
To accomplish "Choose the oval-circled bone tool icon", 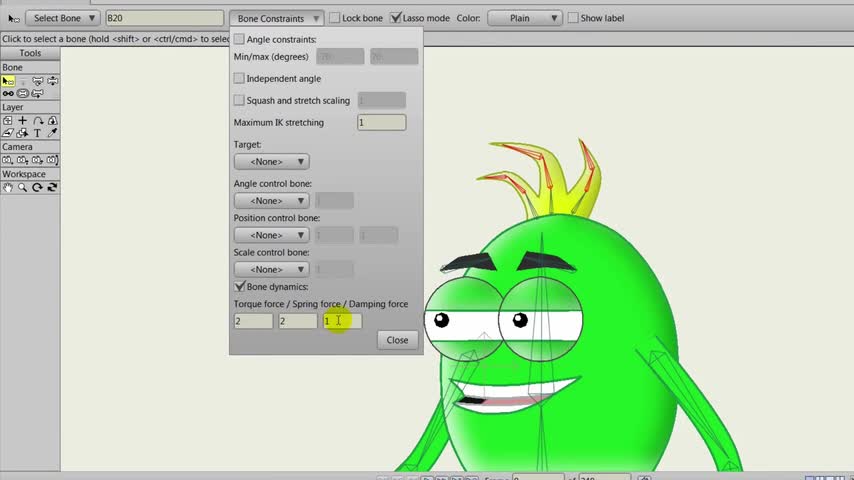I will 23,94.
